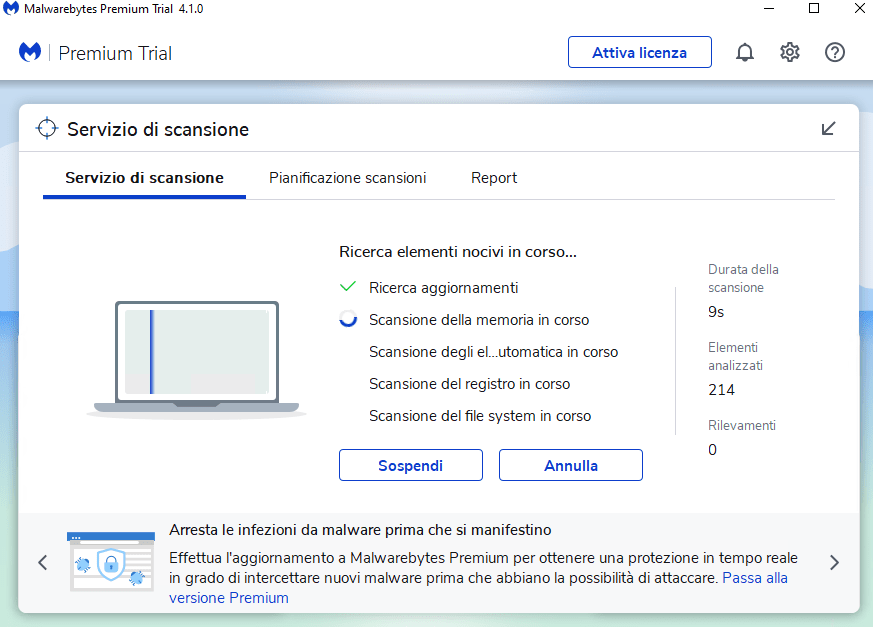Click 'Scansione del registro in corso' text

469,384
